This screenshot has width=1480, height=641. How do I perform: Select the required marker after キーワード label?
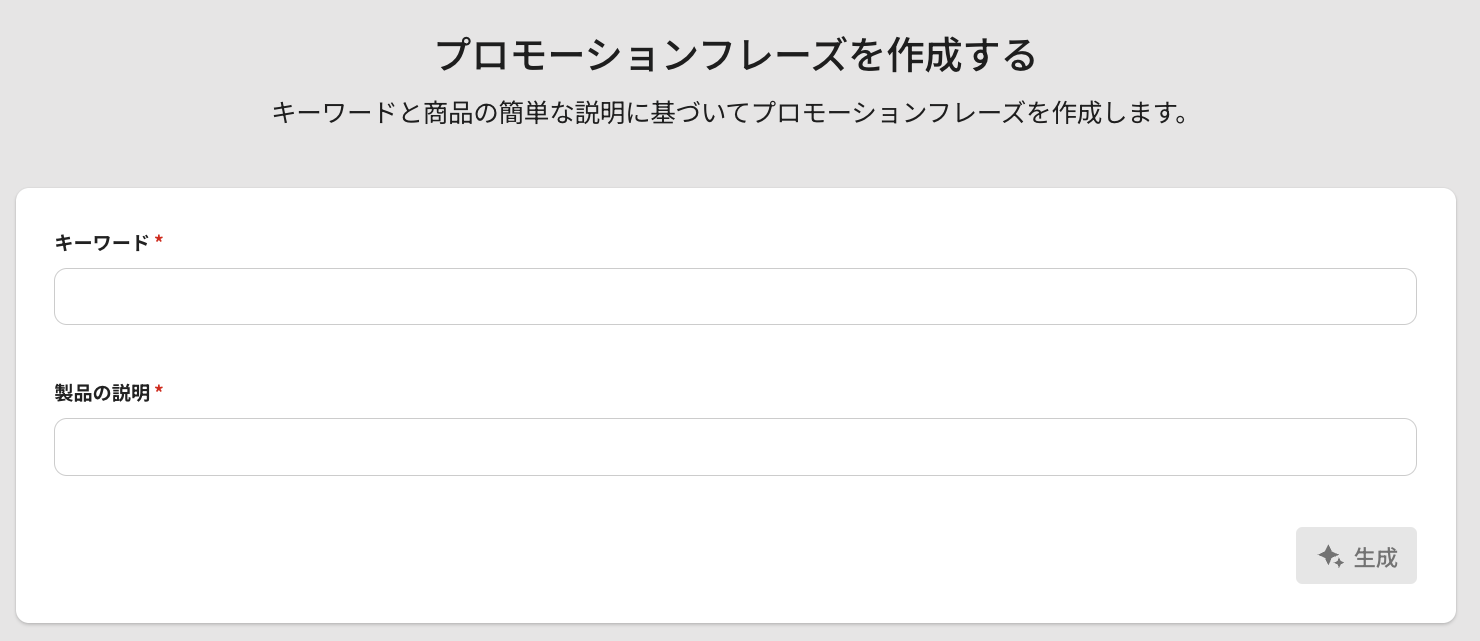(159, 241)
